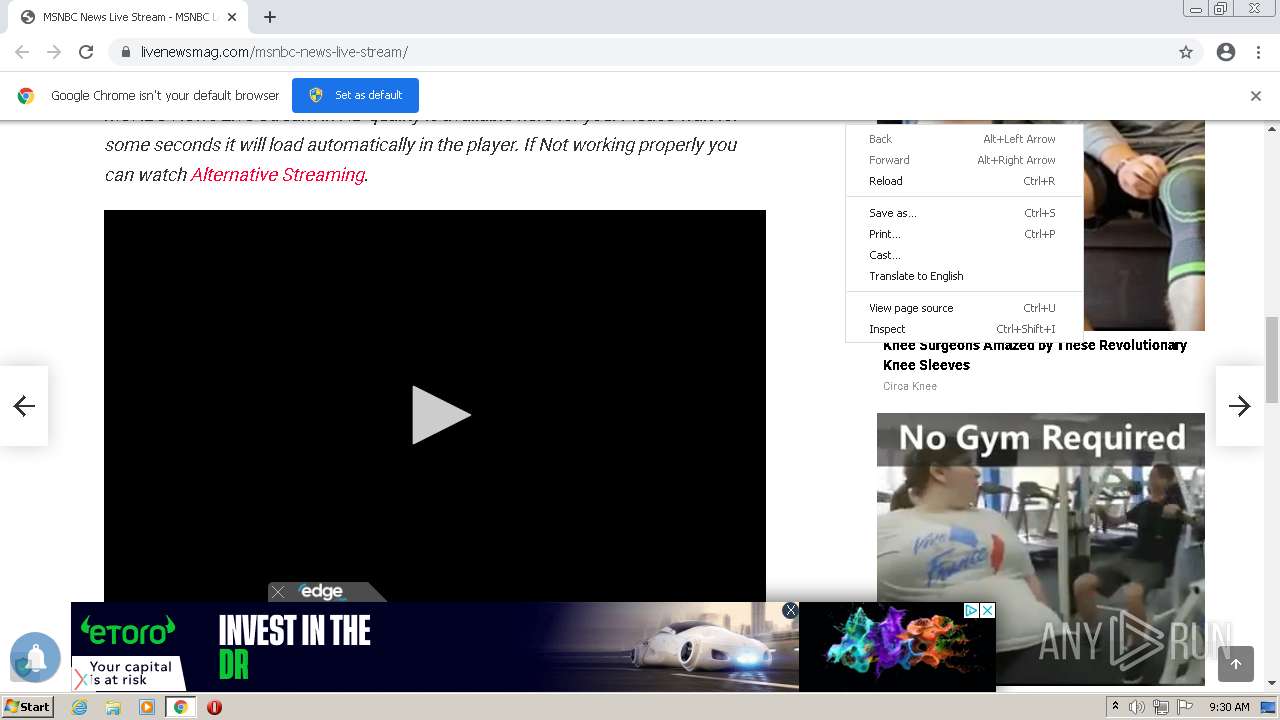
Task: Choose Translate to English
Action: click(964, 276)
